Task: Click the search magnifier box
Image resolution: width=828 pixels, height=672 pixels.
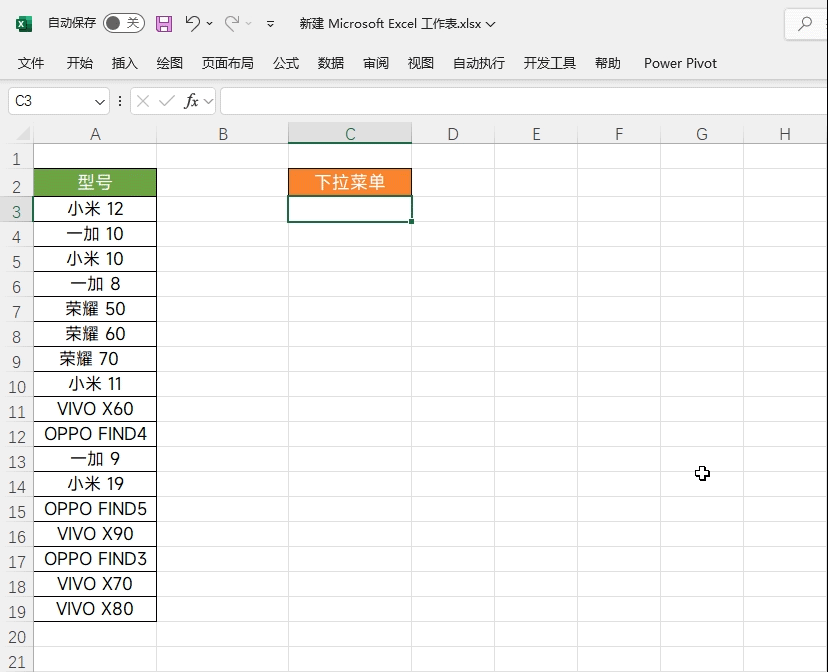Action: (806, 24)
